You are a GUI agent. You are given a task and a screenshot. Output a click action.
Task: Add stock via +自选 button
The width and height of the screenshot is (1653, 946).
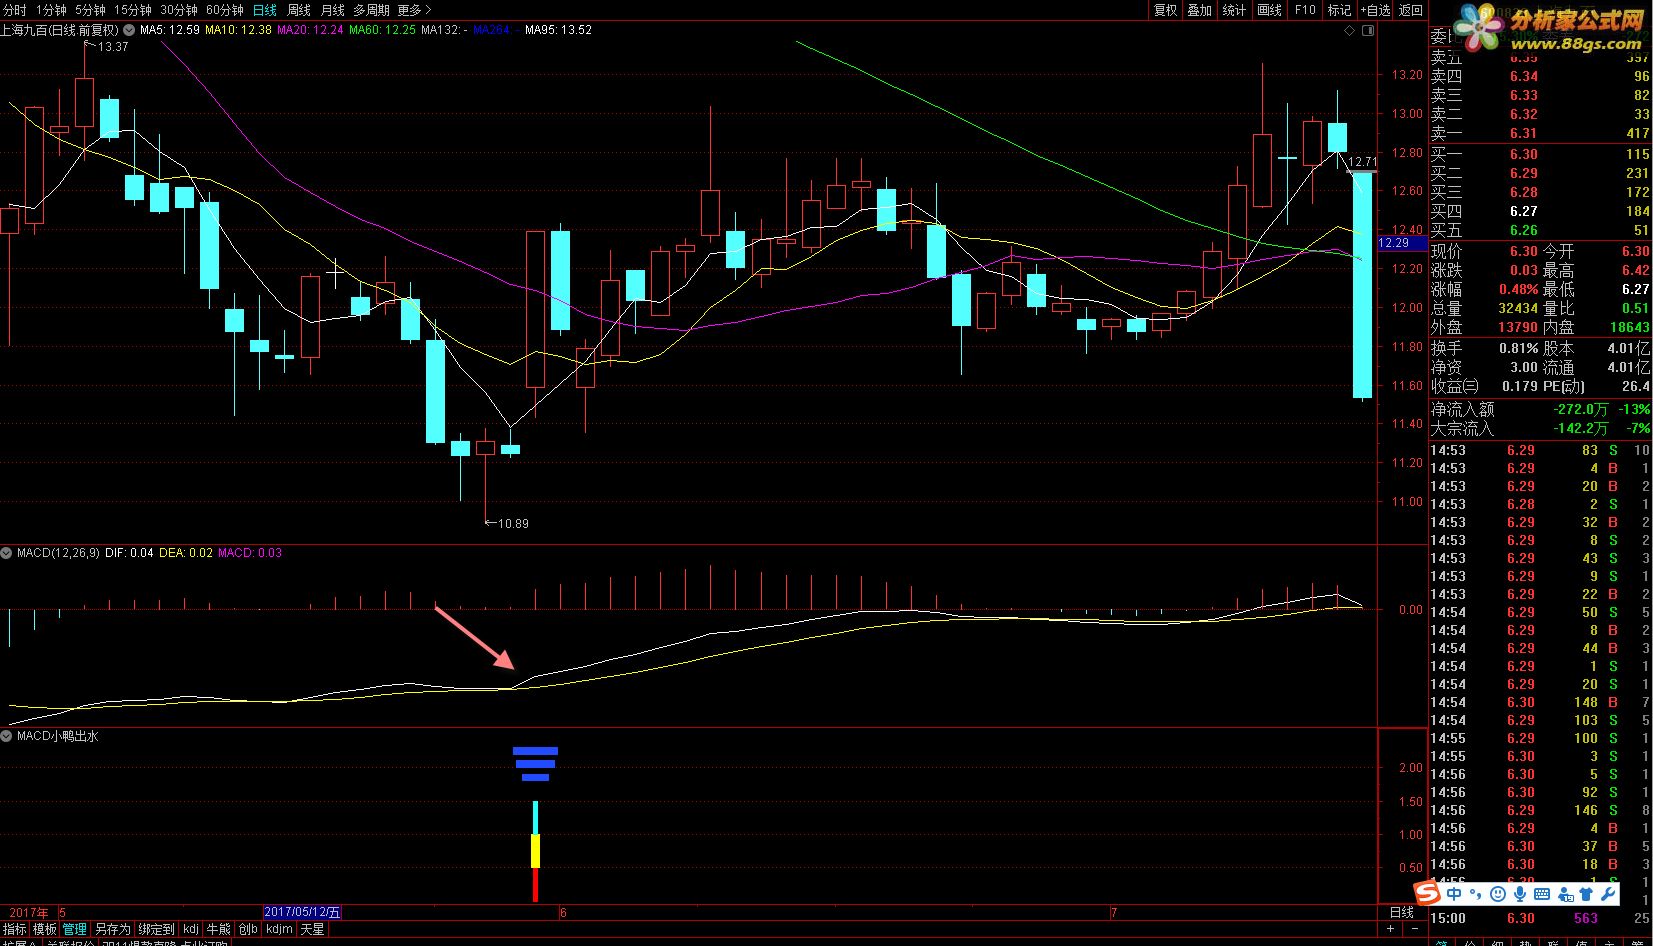pyautogui.click(x=1375, y=10)
